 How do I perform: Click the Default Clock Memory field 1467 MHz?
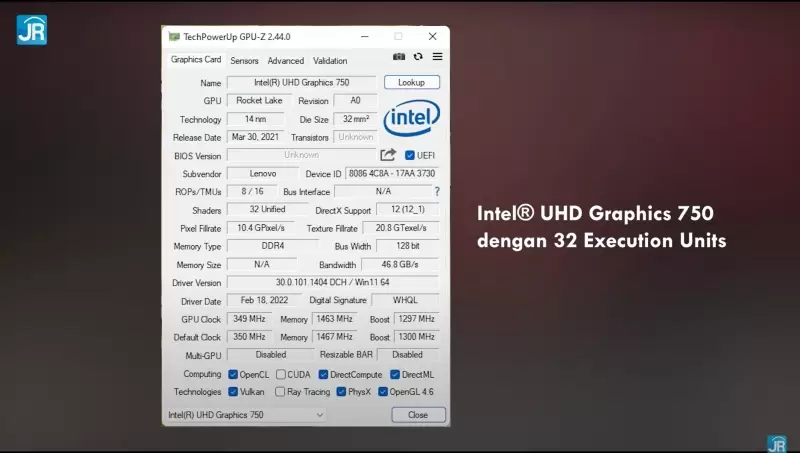[334, 337]
